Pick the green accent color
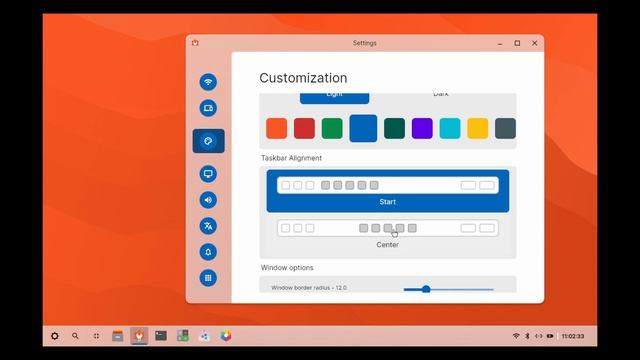The image size is (640, 360). (332, 129)
